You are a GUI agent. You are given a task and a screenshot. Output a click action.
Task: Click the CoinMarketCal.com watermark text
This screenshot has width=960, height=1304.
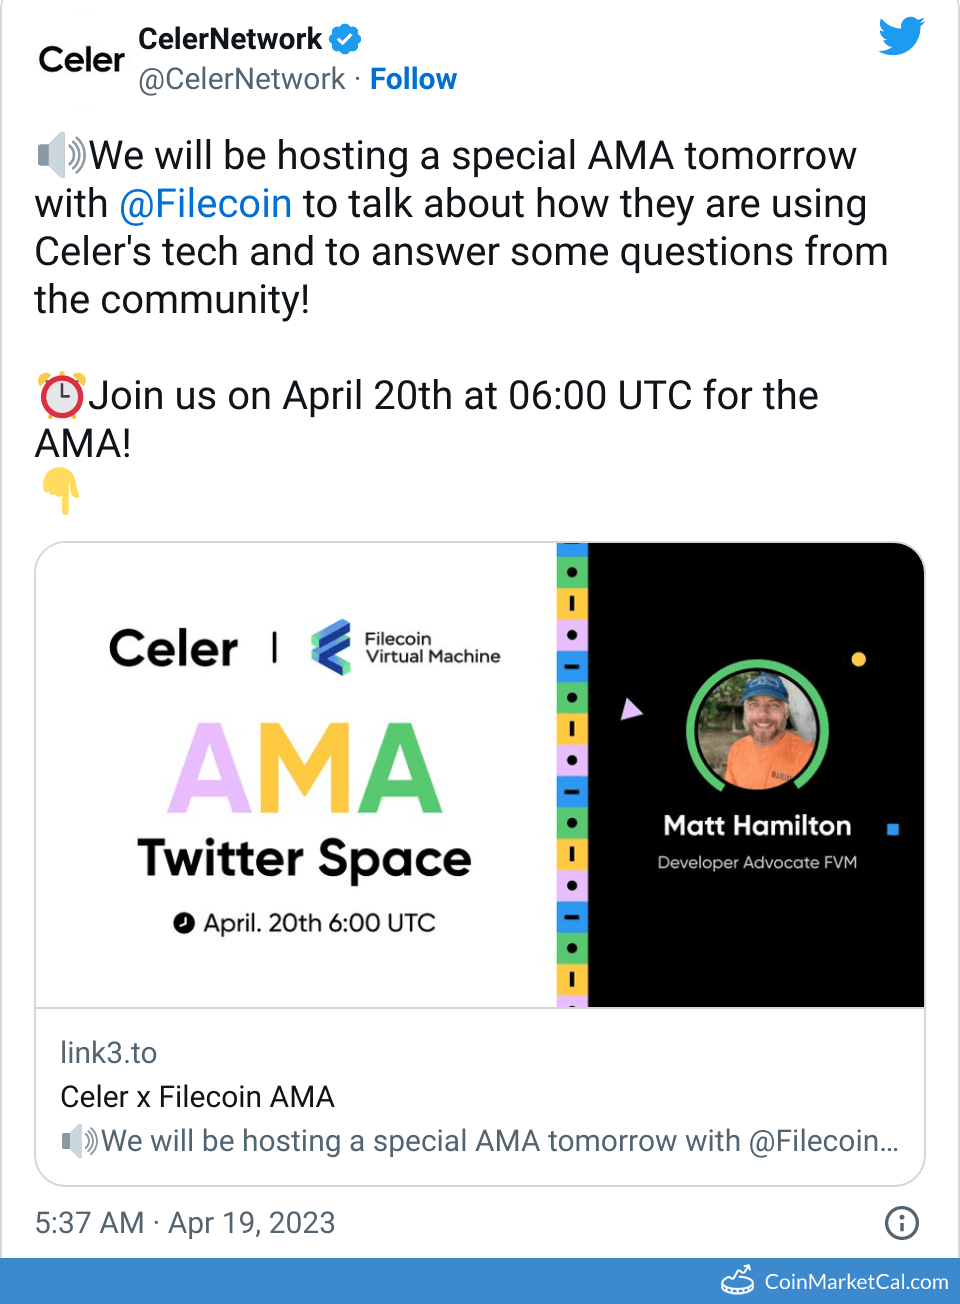(x=856, y=1282)
